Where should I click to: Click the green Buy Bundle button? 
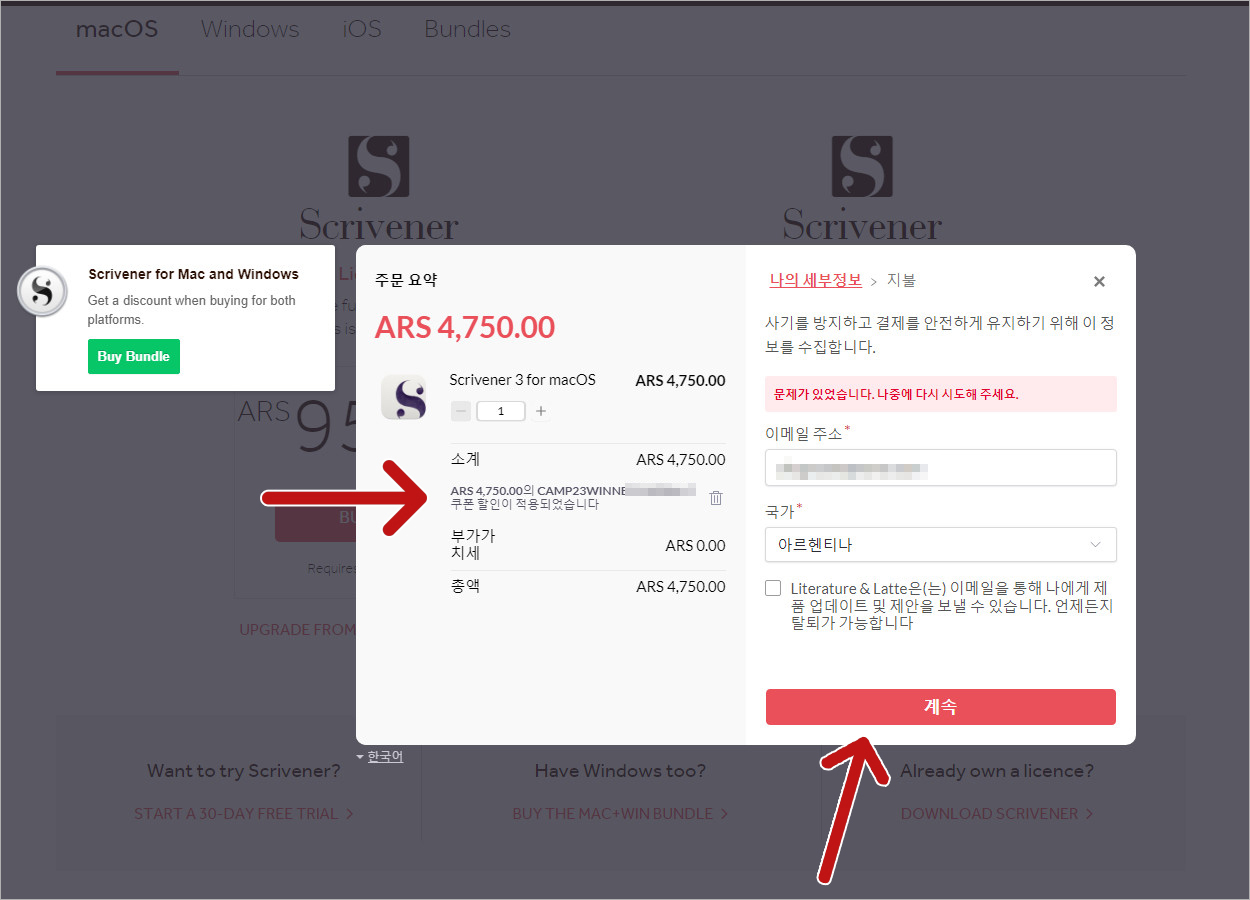coord(134,357)
